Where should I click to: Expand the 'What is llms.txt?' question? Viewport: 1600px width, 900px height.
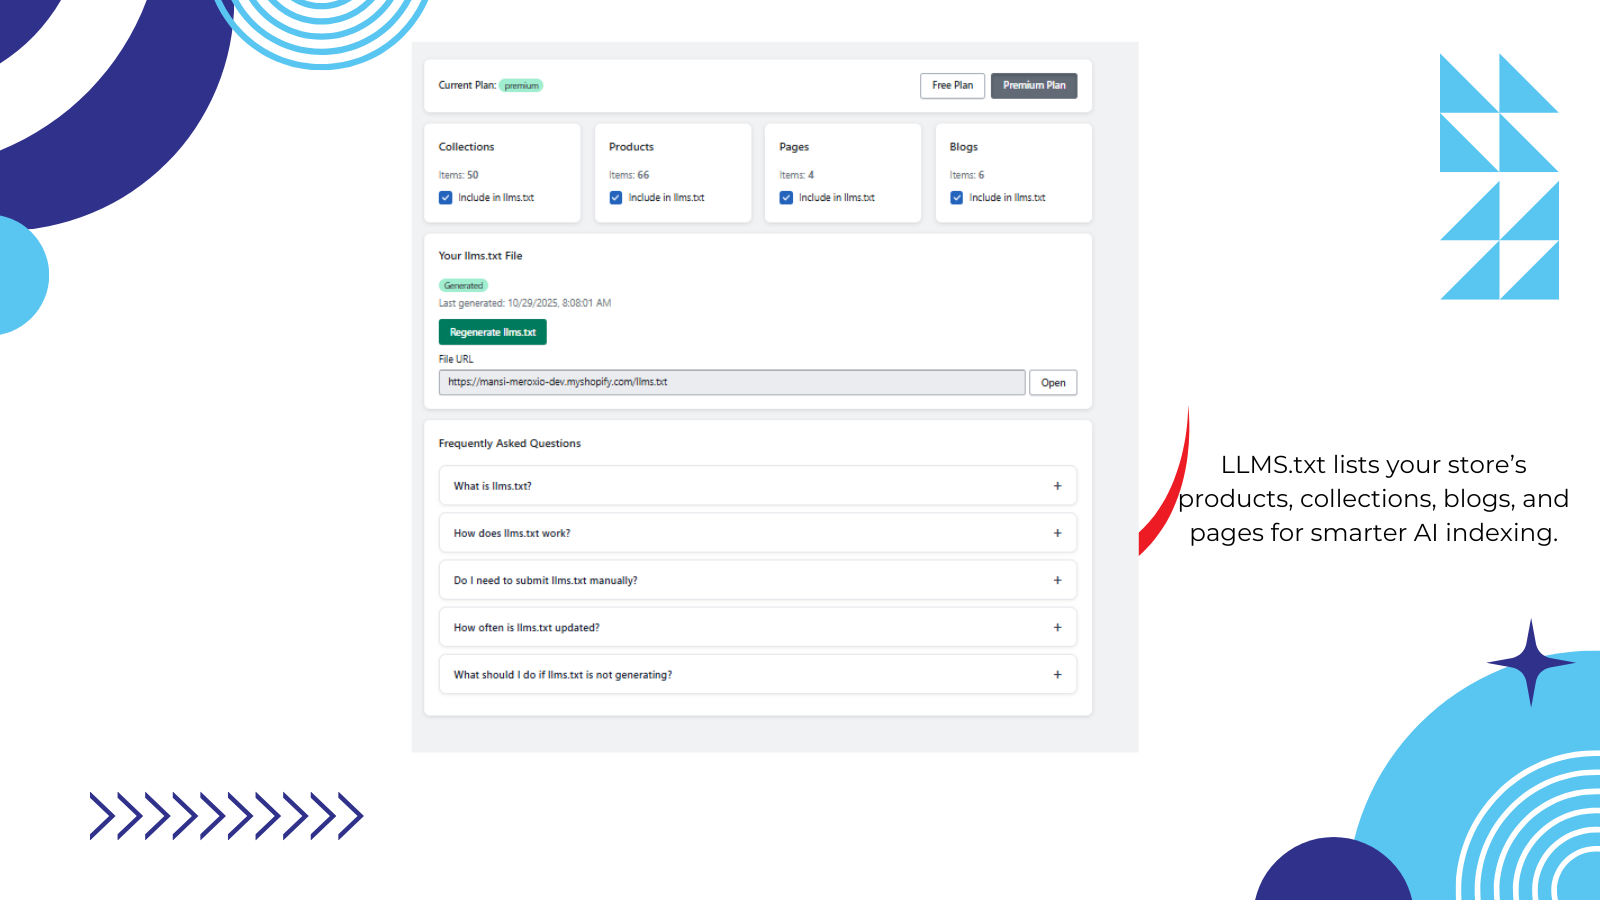pyautogui.click(x=758, y=486)
